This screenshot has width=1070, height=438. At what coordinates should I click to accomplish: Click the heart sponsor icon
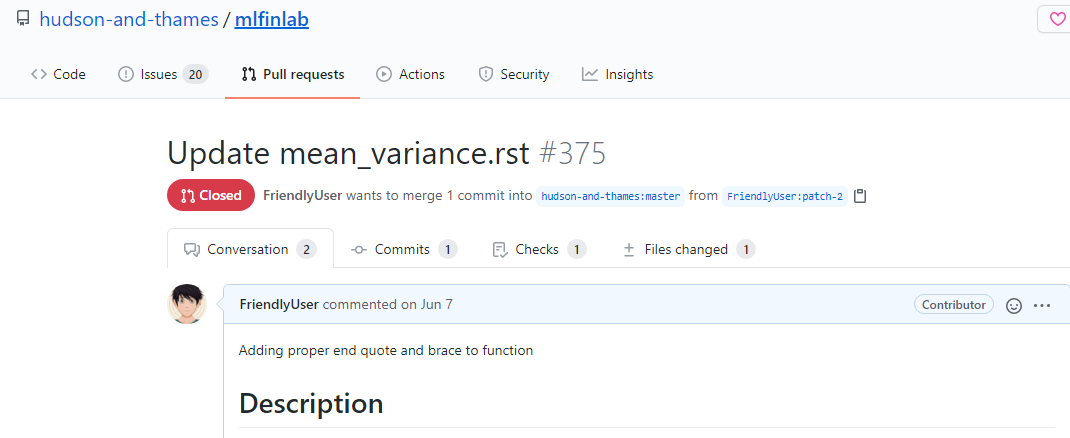pos(1057,19)
